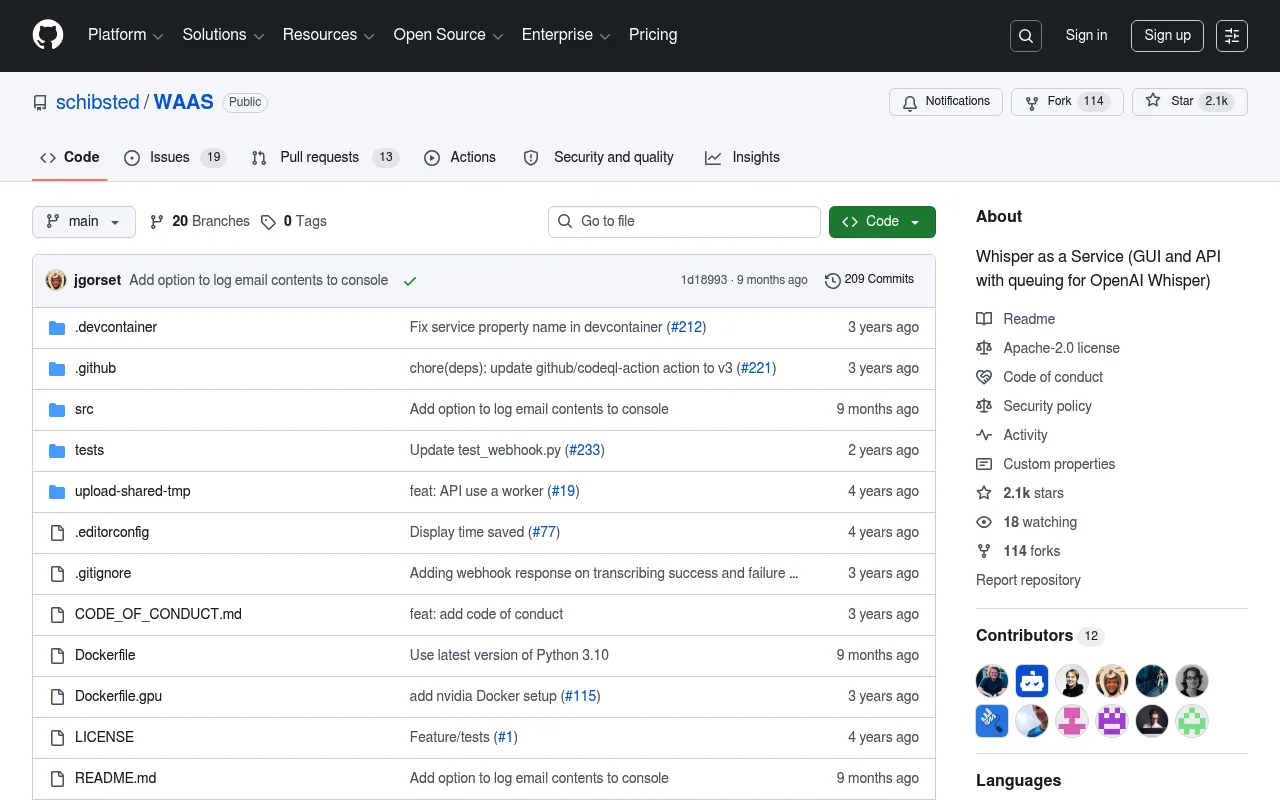View 114 forks link

[x=1031, y=551]
